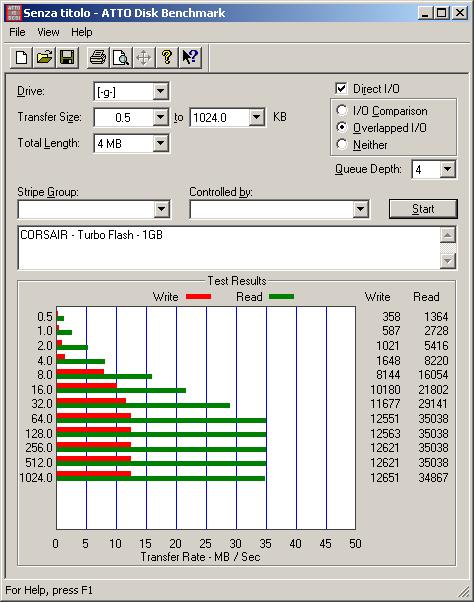This screenshot has height=602, width=474.
Task: Open the 1024.0 transfer size dropdown
Action: coord(256,117)
